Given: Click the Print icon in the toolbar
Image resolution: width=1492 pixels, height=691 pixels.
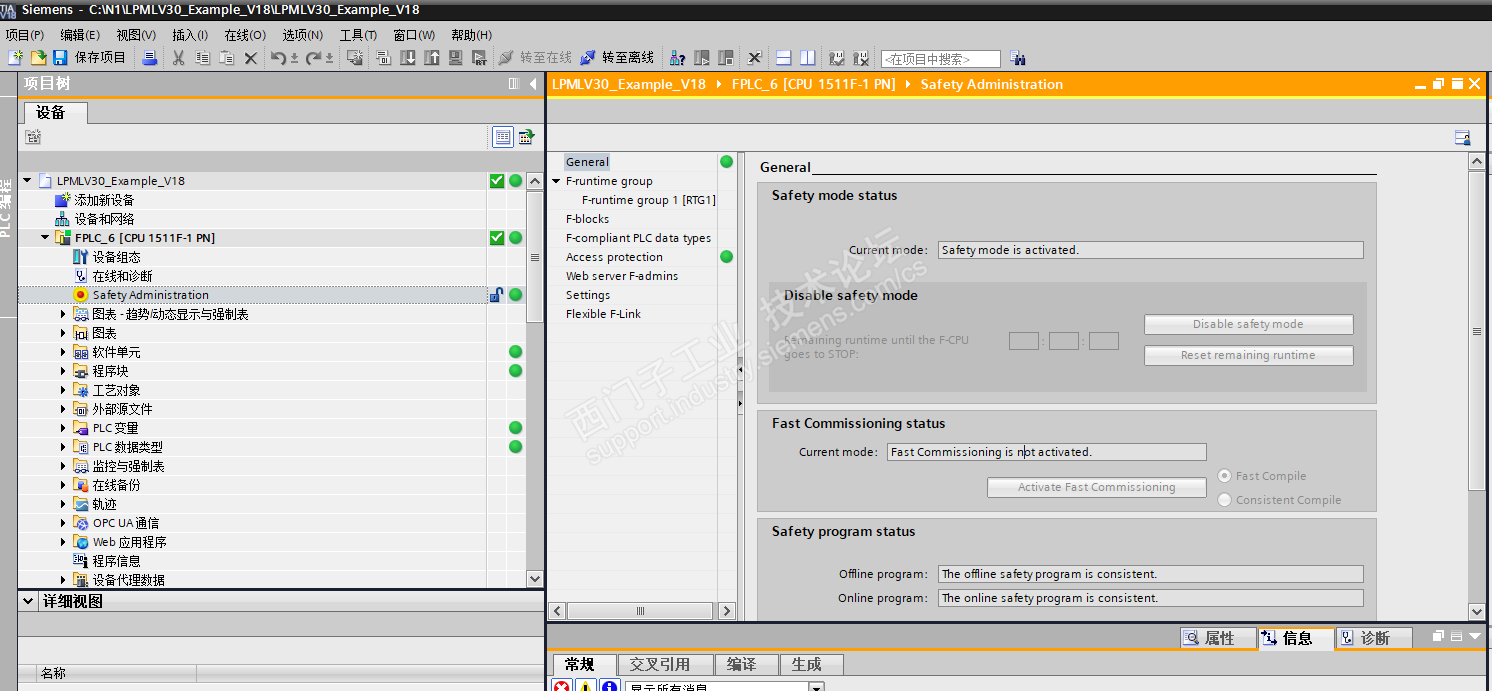Looking at the screenshot, I should click(x=149, y=58).
